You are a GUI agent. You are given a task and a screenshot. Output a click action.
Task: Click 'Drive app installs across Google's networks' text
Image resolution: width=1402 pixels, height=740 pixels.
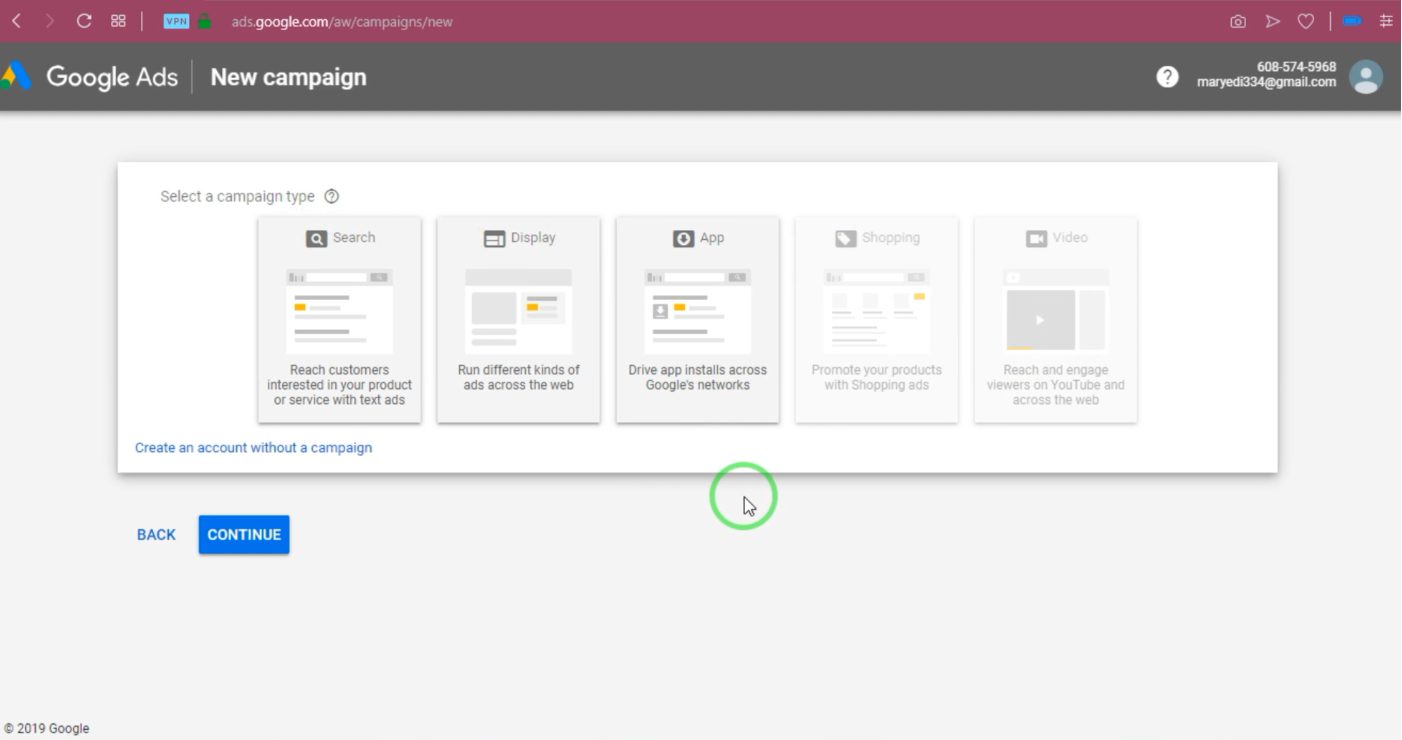tap(698, 378)
